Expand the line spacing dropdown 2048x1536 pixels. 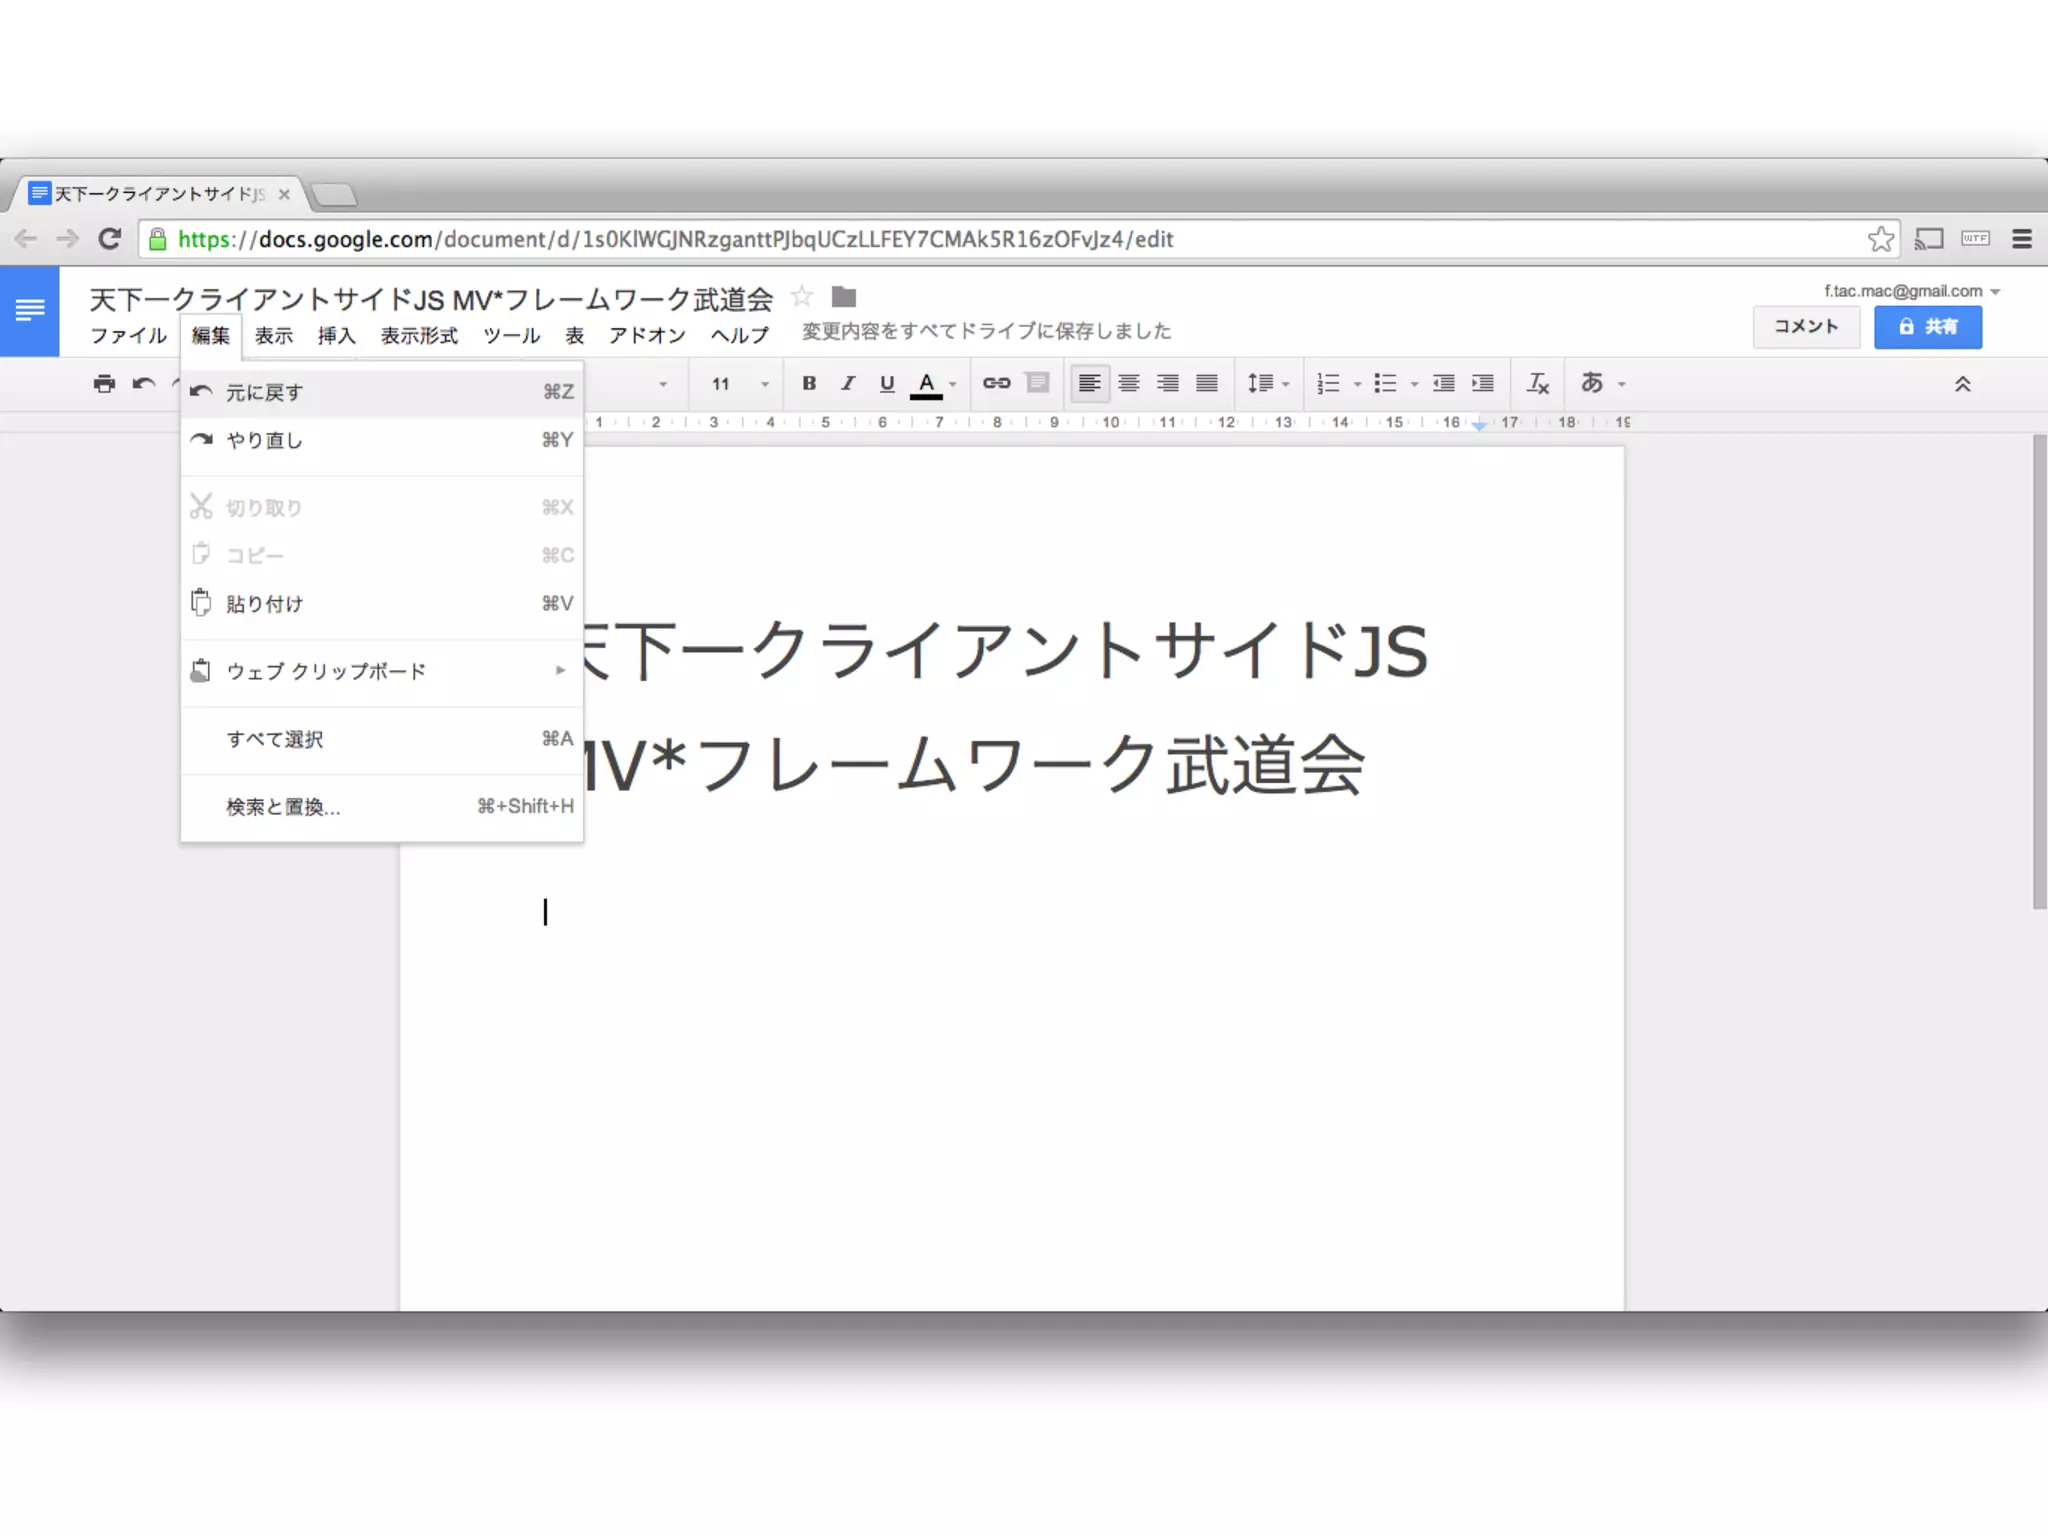coord(1268,383)
